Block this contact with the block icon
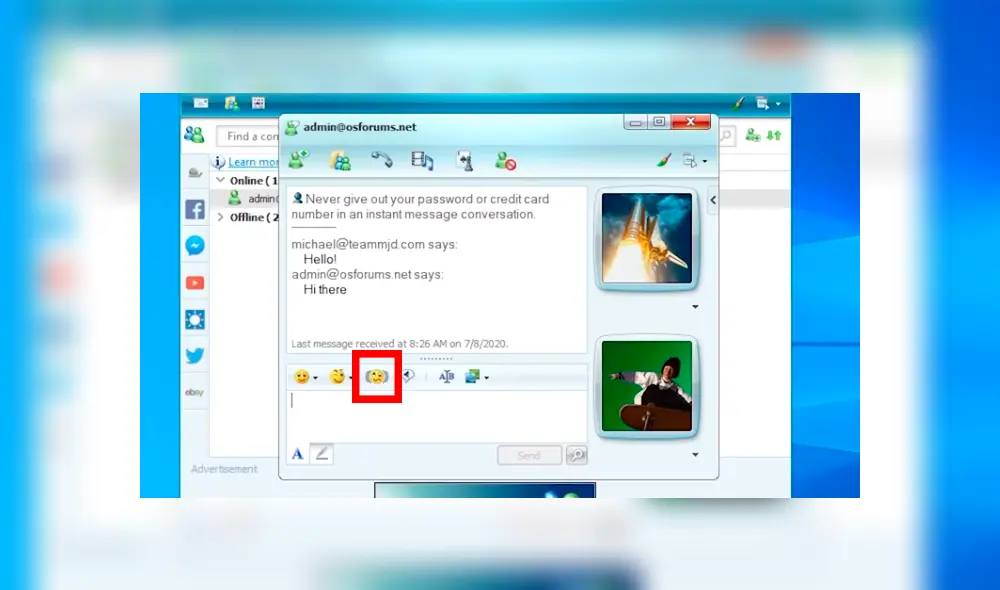 tap(505, 160)
